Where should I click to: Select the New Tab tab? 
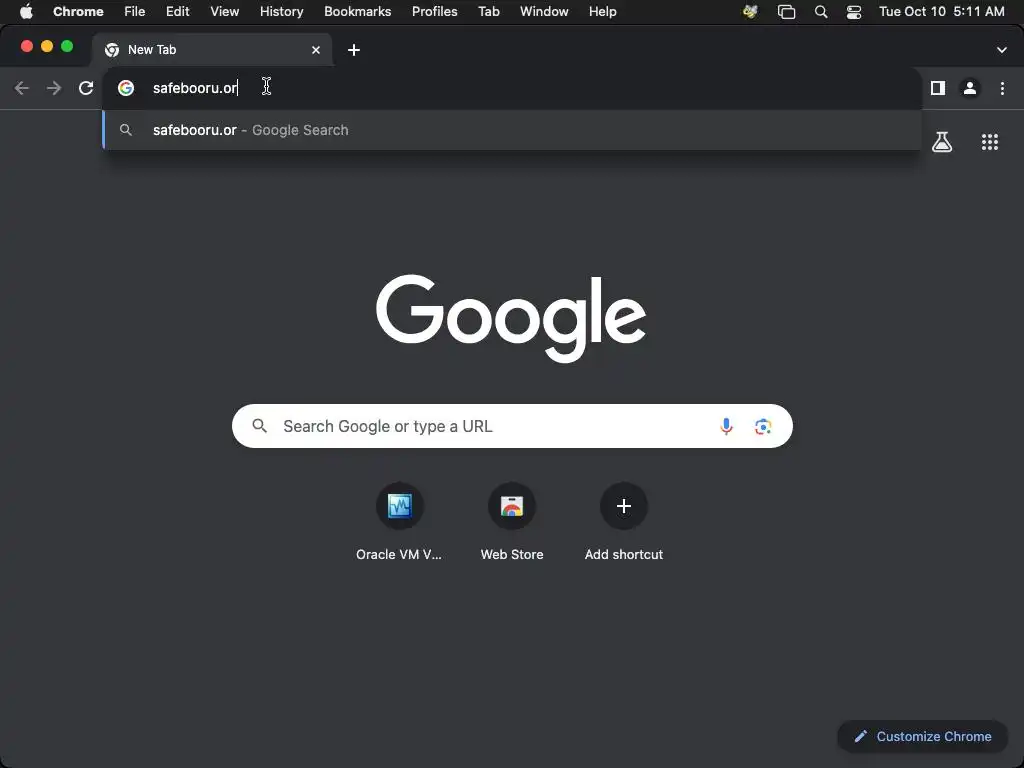coord(212,50)
